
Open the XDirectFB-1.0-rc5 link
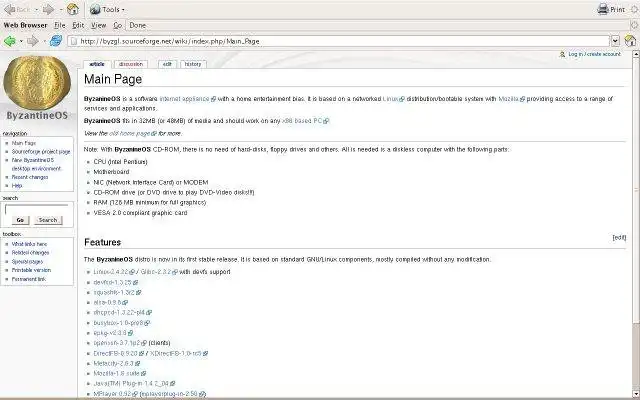click(179, 353)
